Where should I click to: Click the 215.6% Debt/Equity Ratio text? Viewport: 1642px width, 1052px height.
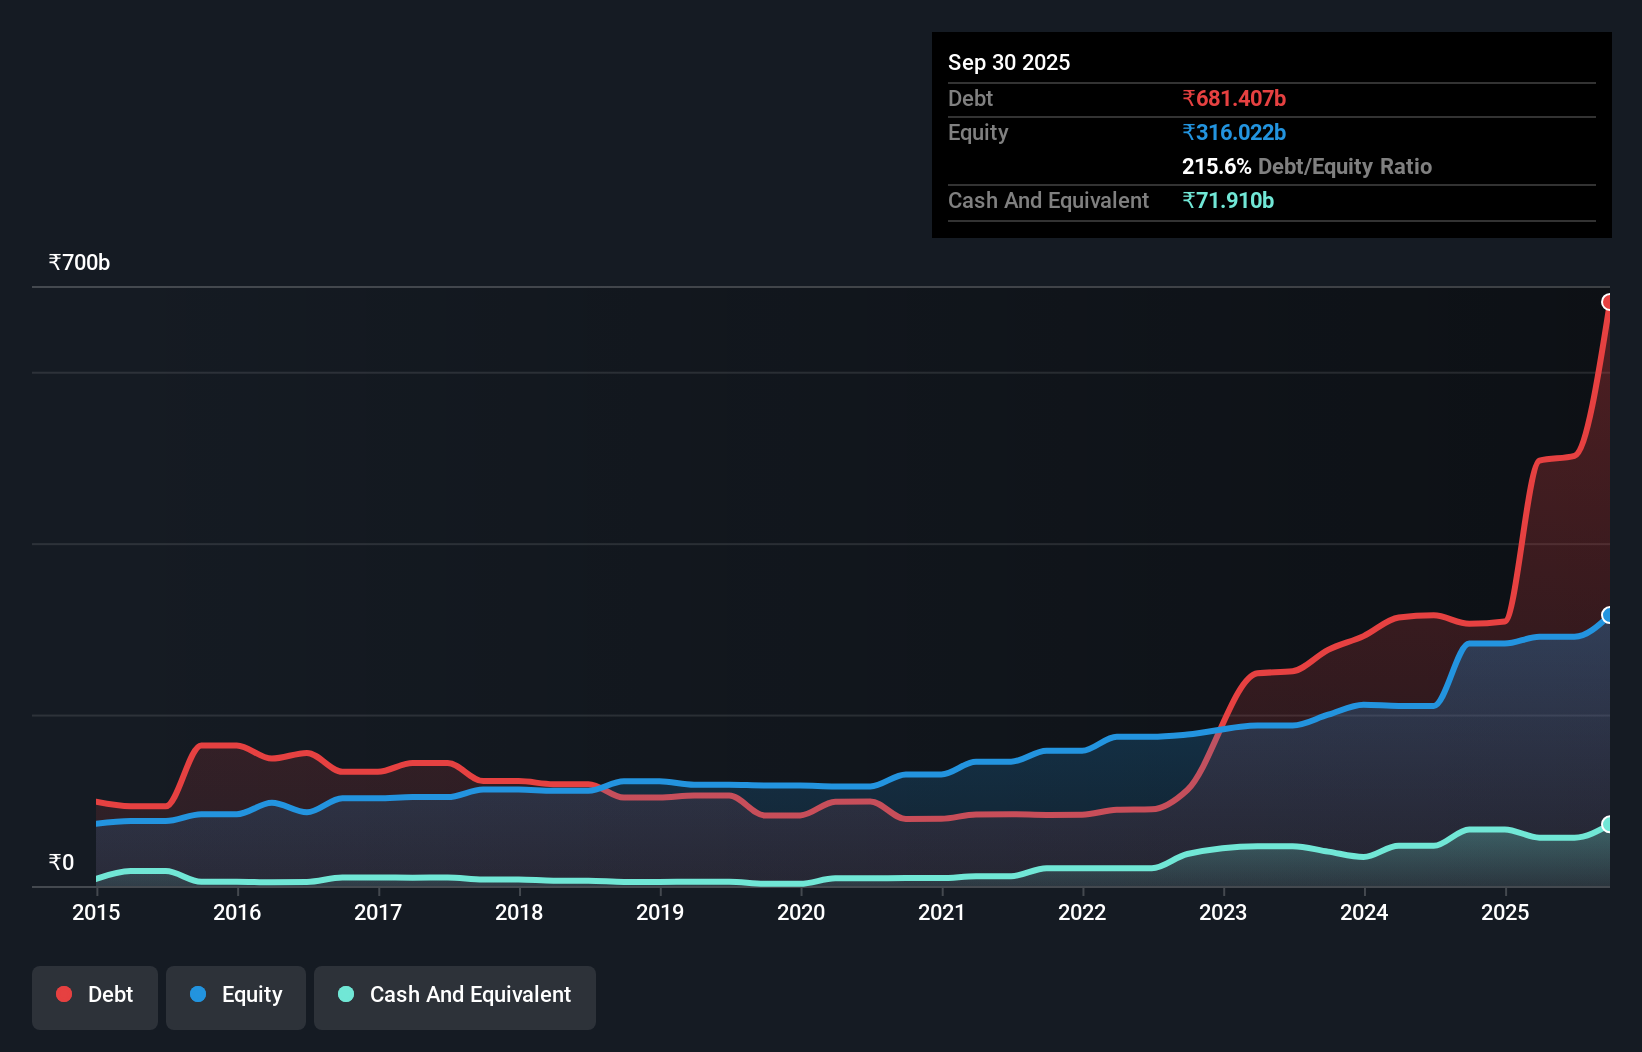(x=1306, y=166)
